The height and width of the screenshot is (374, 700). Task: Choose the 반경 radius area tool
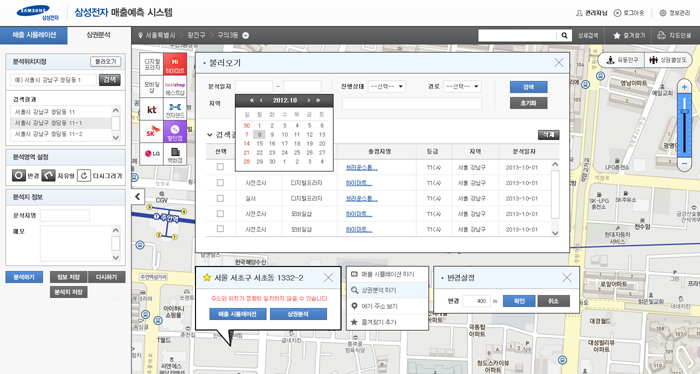[x=18, y=175]
